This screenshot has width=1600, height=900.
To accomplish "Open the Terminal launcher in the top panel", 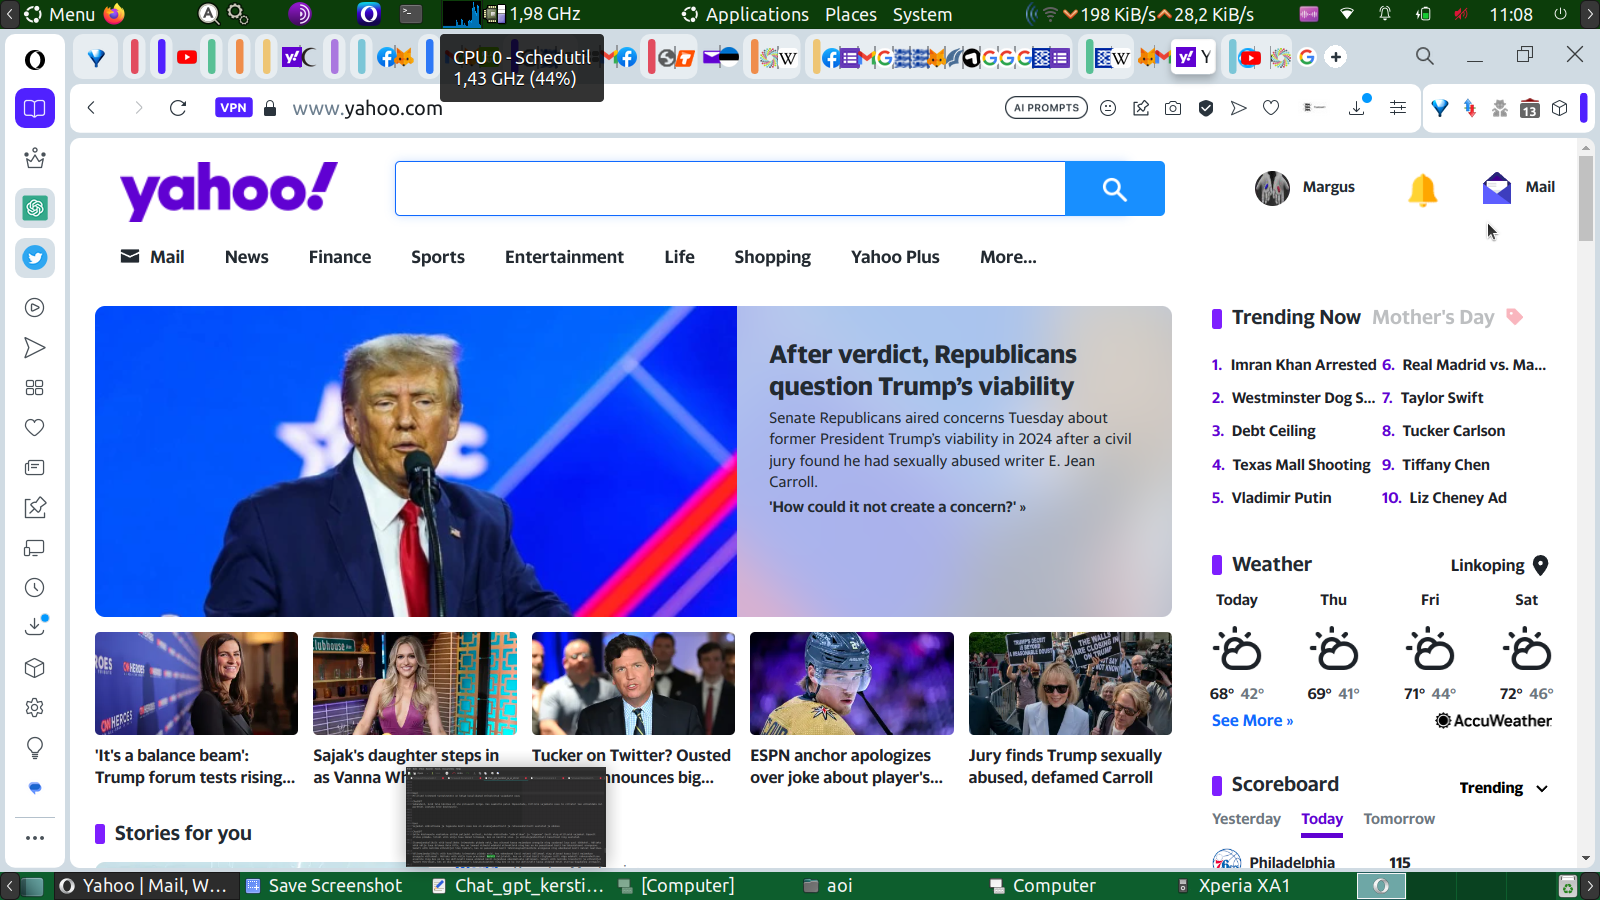I will click(x=411, y=14).
